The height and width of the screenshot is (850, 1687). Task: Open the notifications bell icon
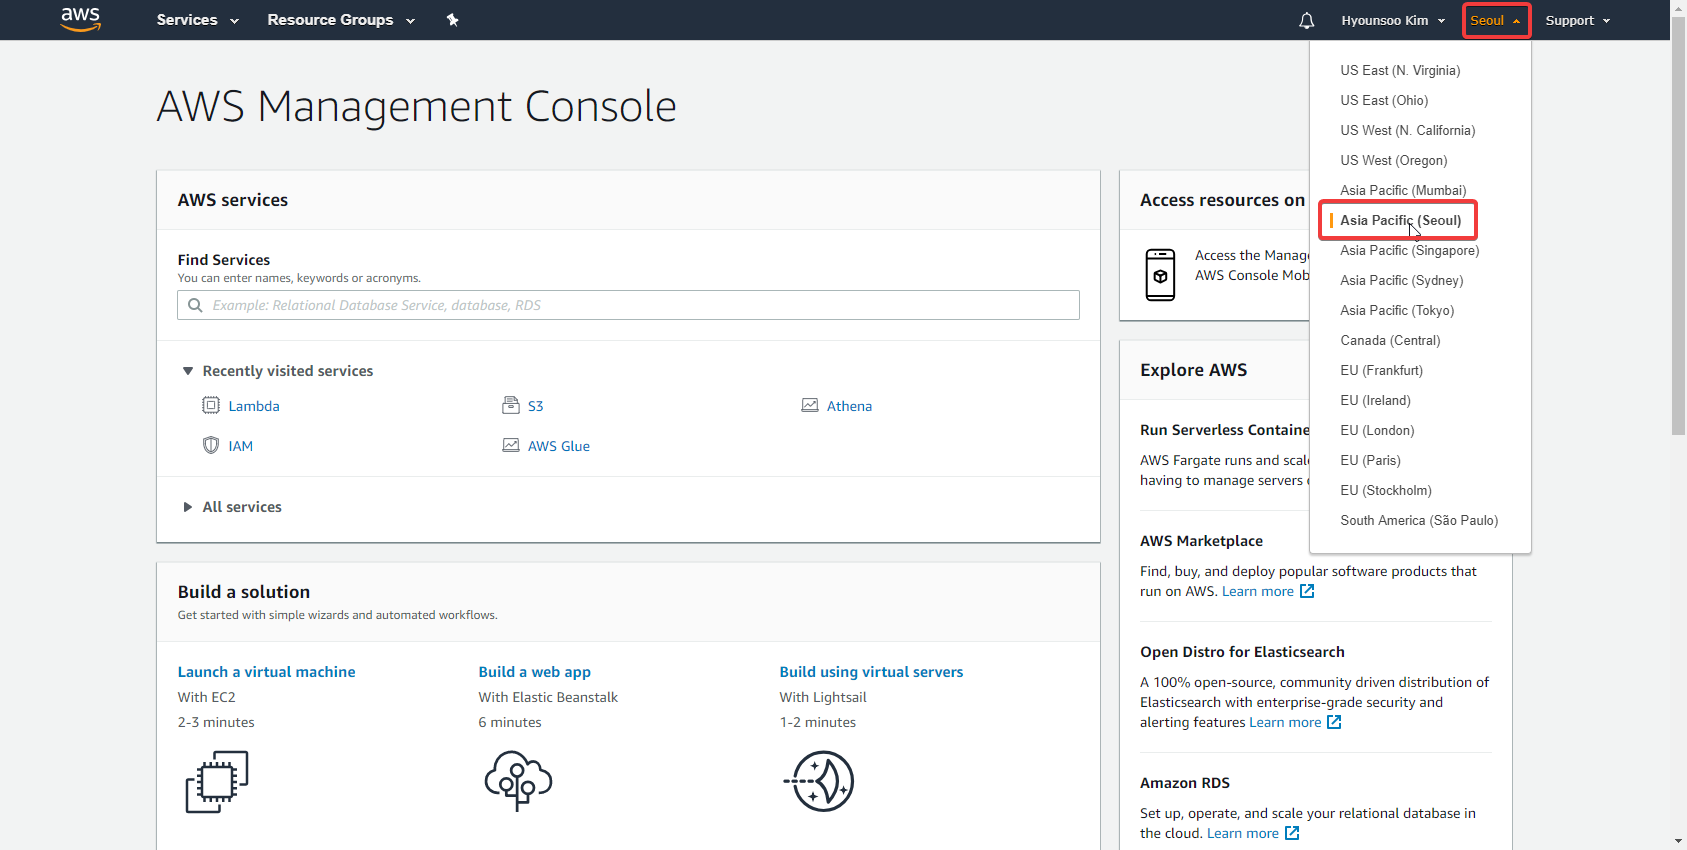coord(1306,20)
